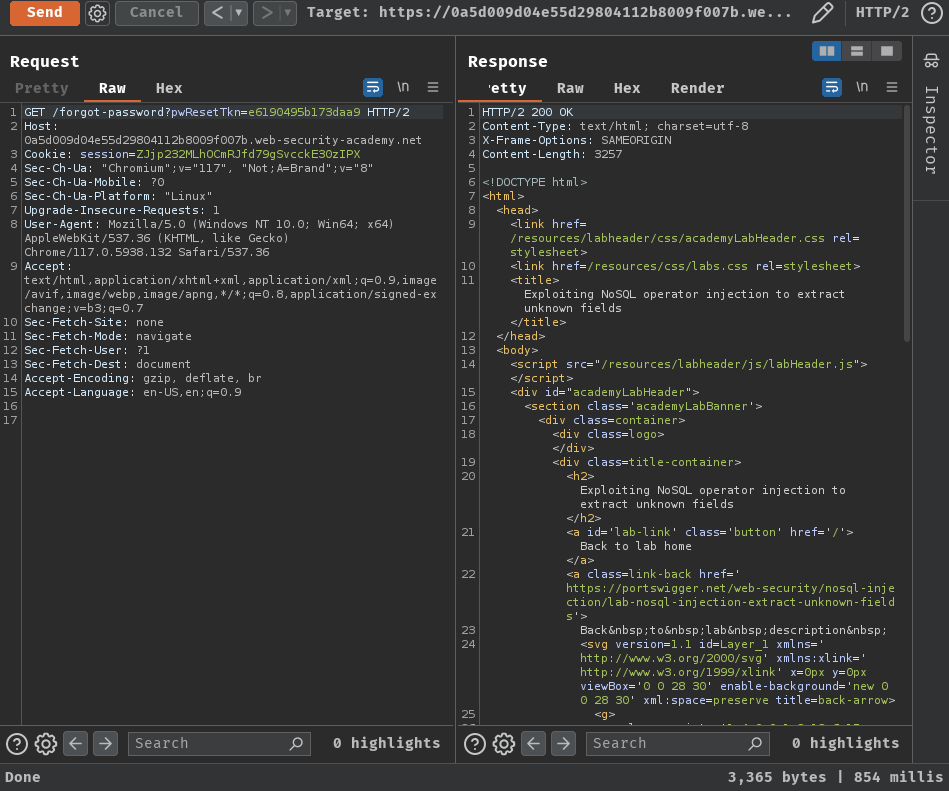Select the Response Pretty tab
949x791 pixels.
pyautogui.click(x=507, y=88)
